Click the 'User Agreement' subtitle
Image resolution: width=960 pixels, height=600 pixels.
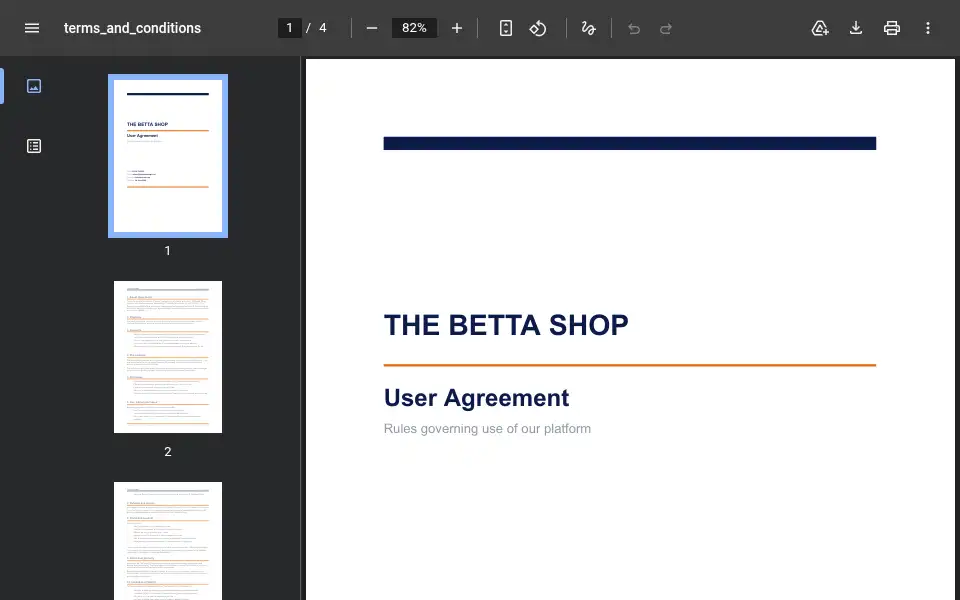(476, 398)
